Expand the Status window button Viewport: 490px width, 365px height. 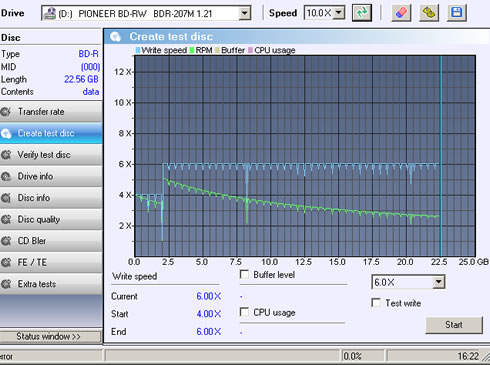(50, 336)
